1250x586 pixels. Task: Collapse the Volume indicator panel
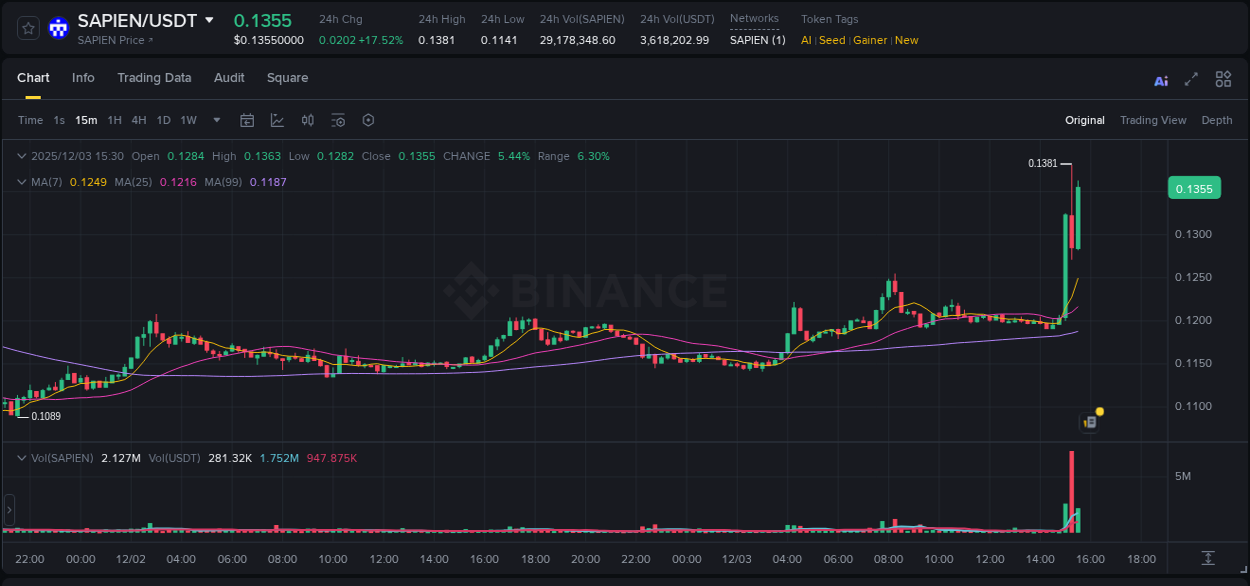pos(21,457)
